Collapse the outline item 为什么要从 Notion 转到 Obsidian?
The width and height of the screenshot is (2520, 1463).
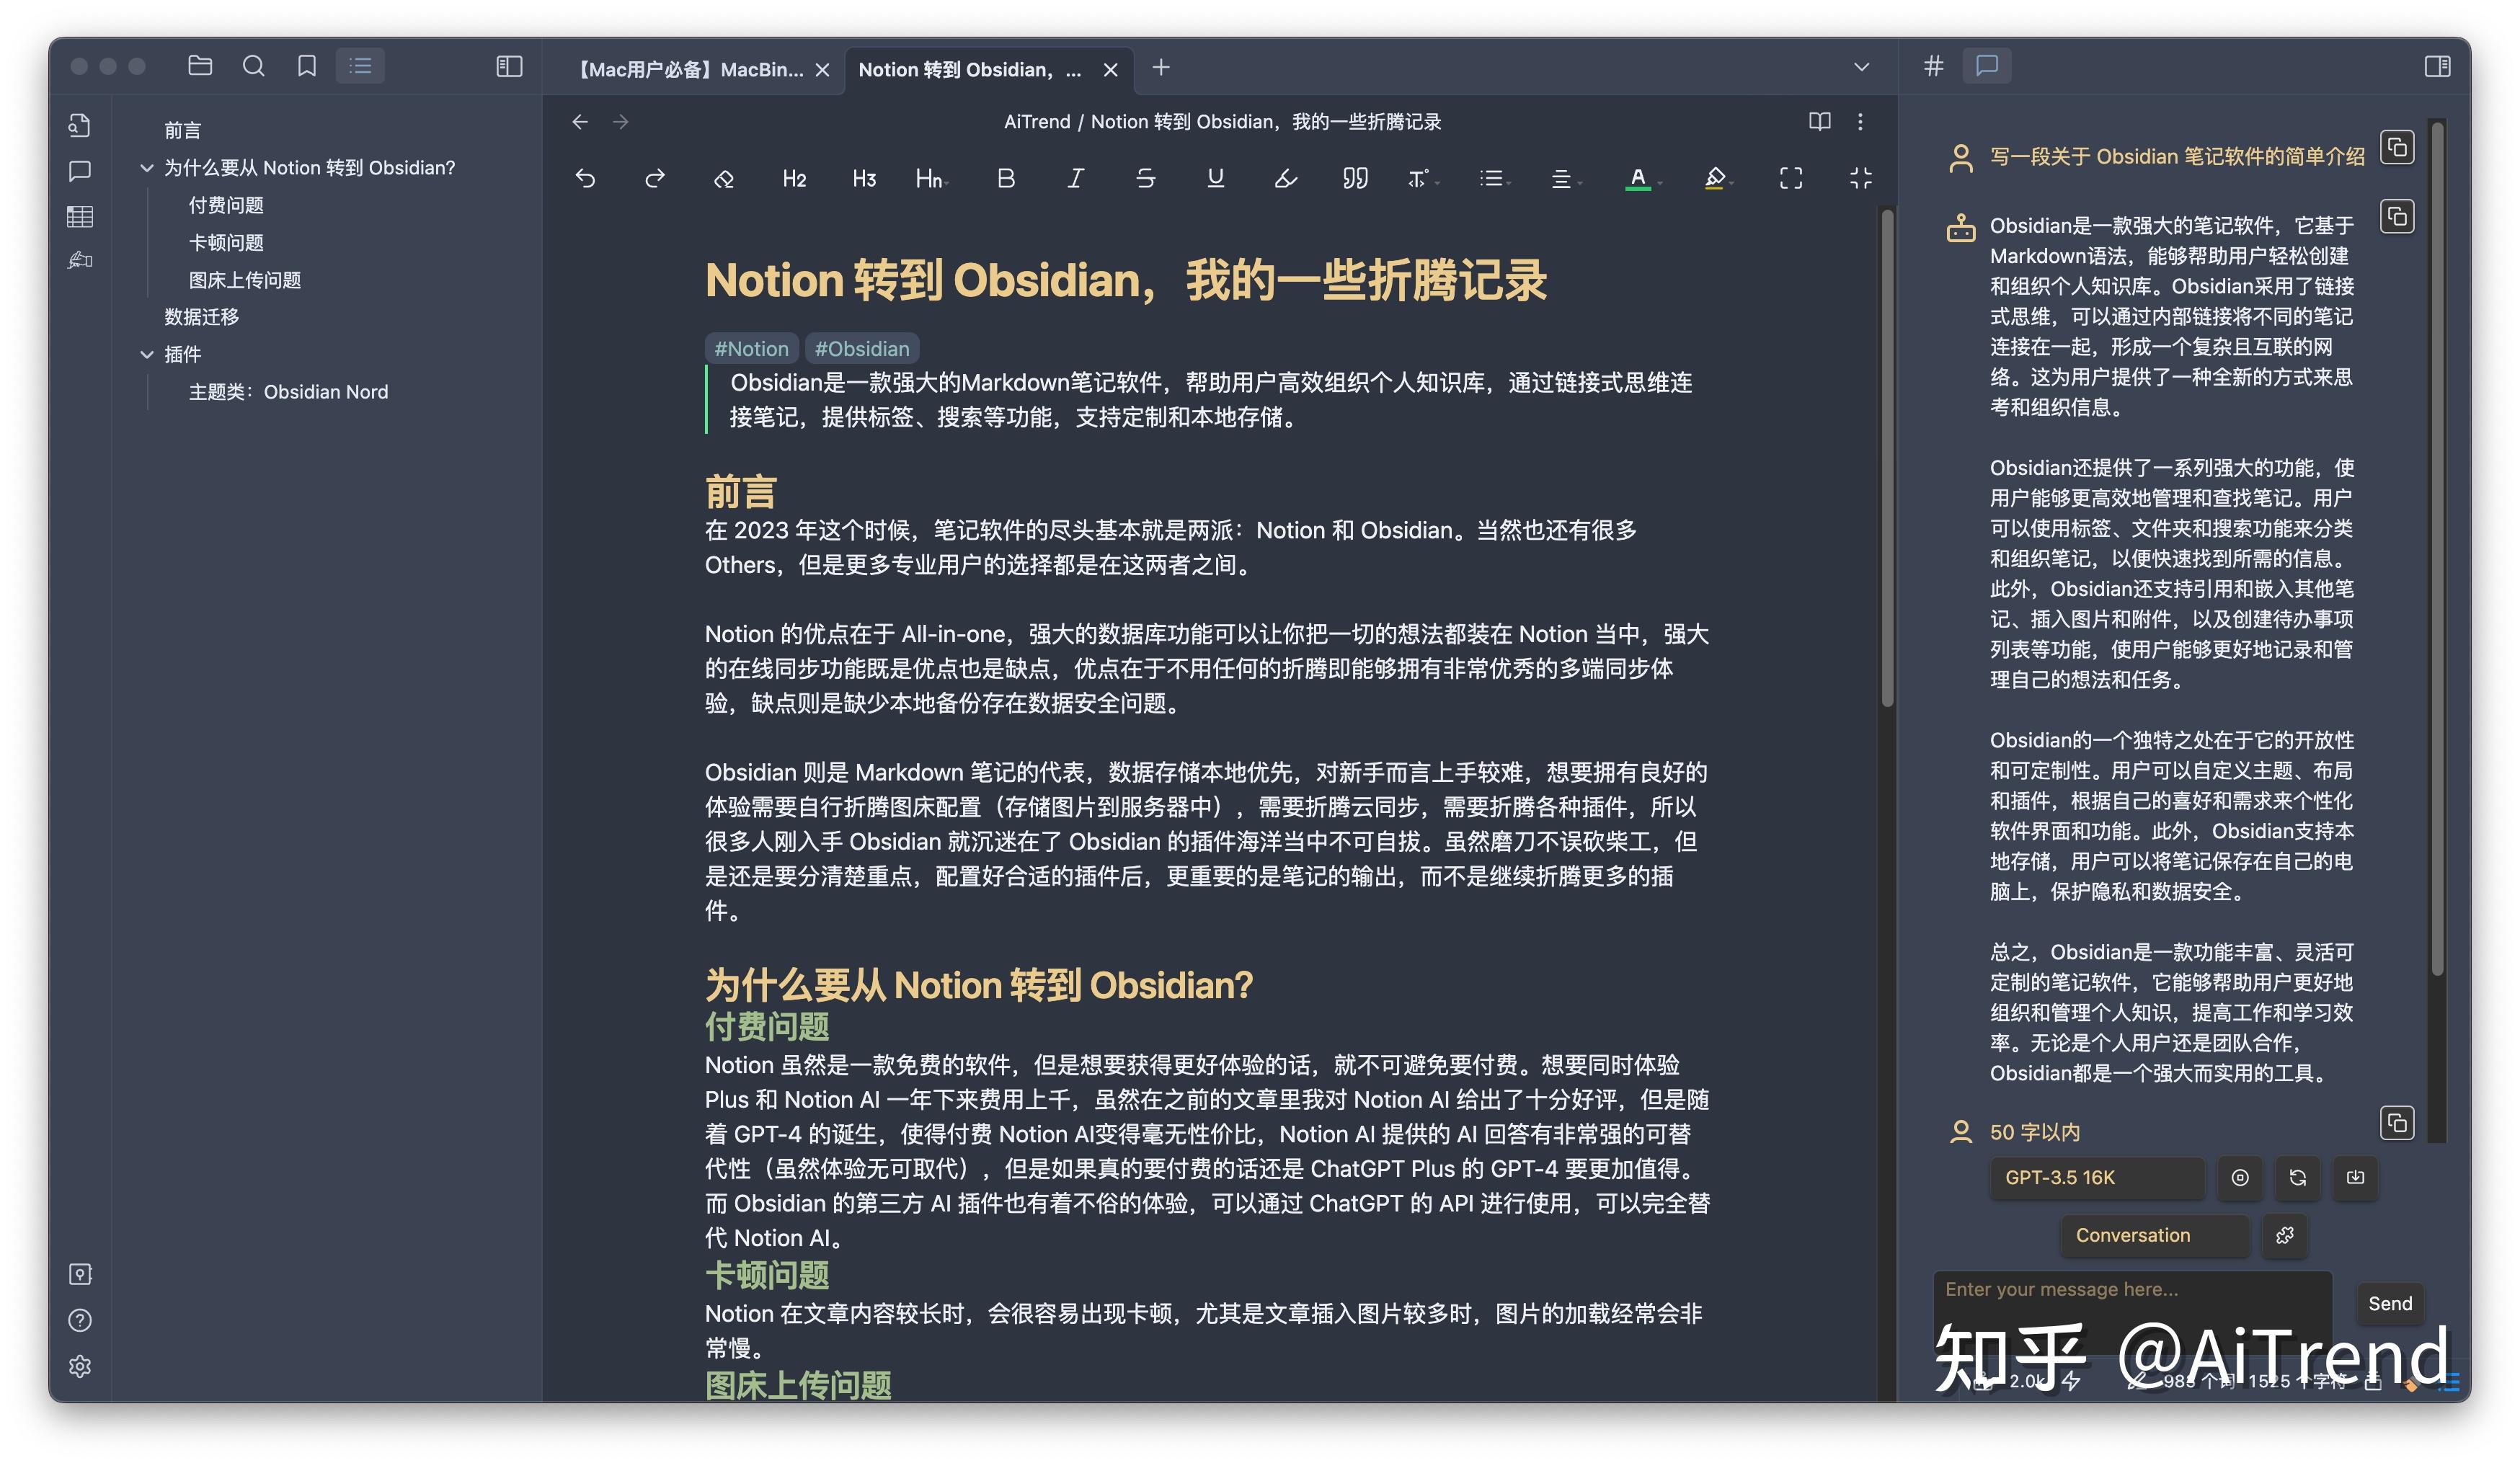(147, 167)
